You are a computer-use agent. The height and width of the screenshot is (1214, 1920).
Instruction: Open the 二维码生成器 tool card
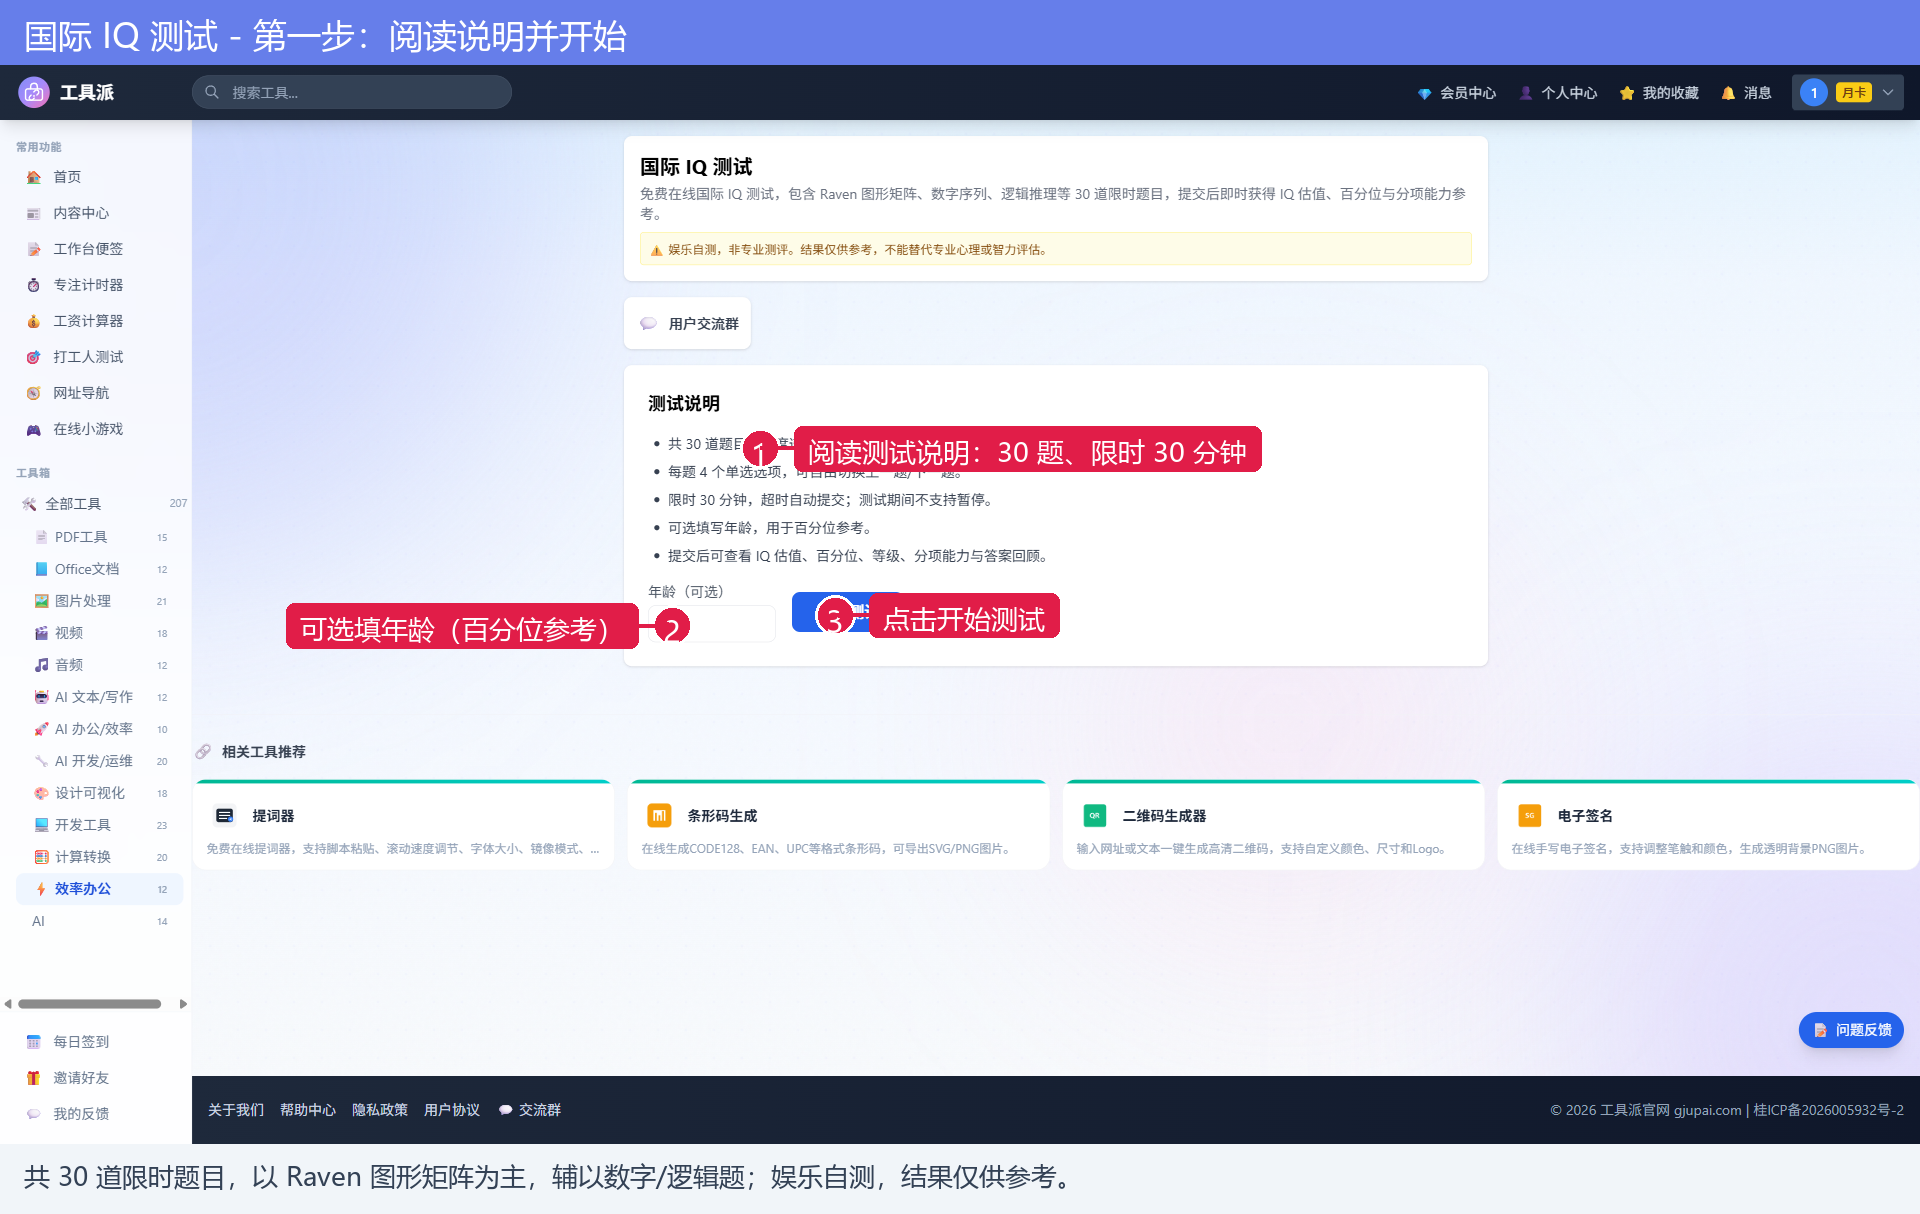1273,826
